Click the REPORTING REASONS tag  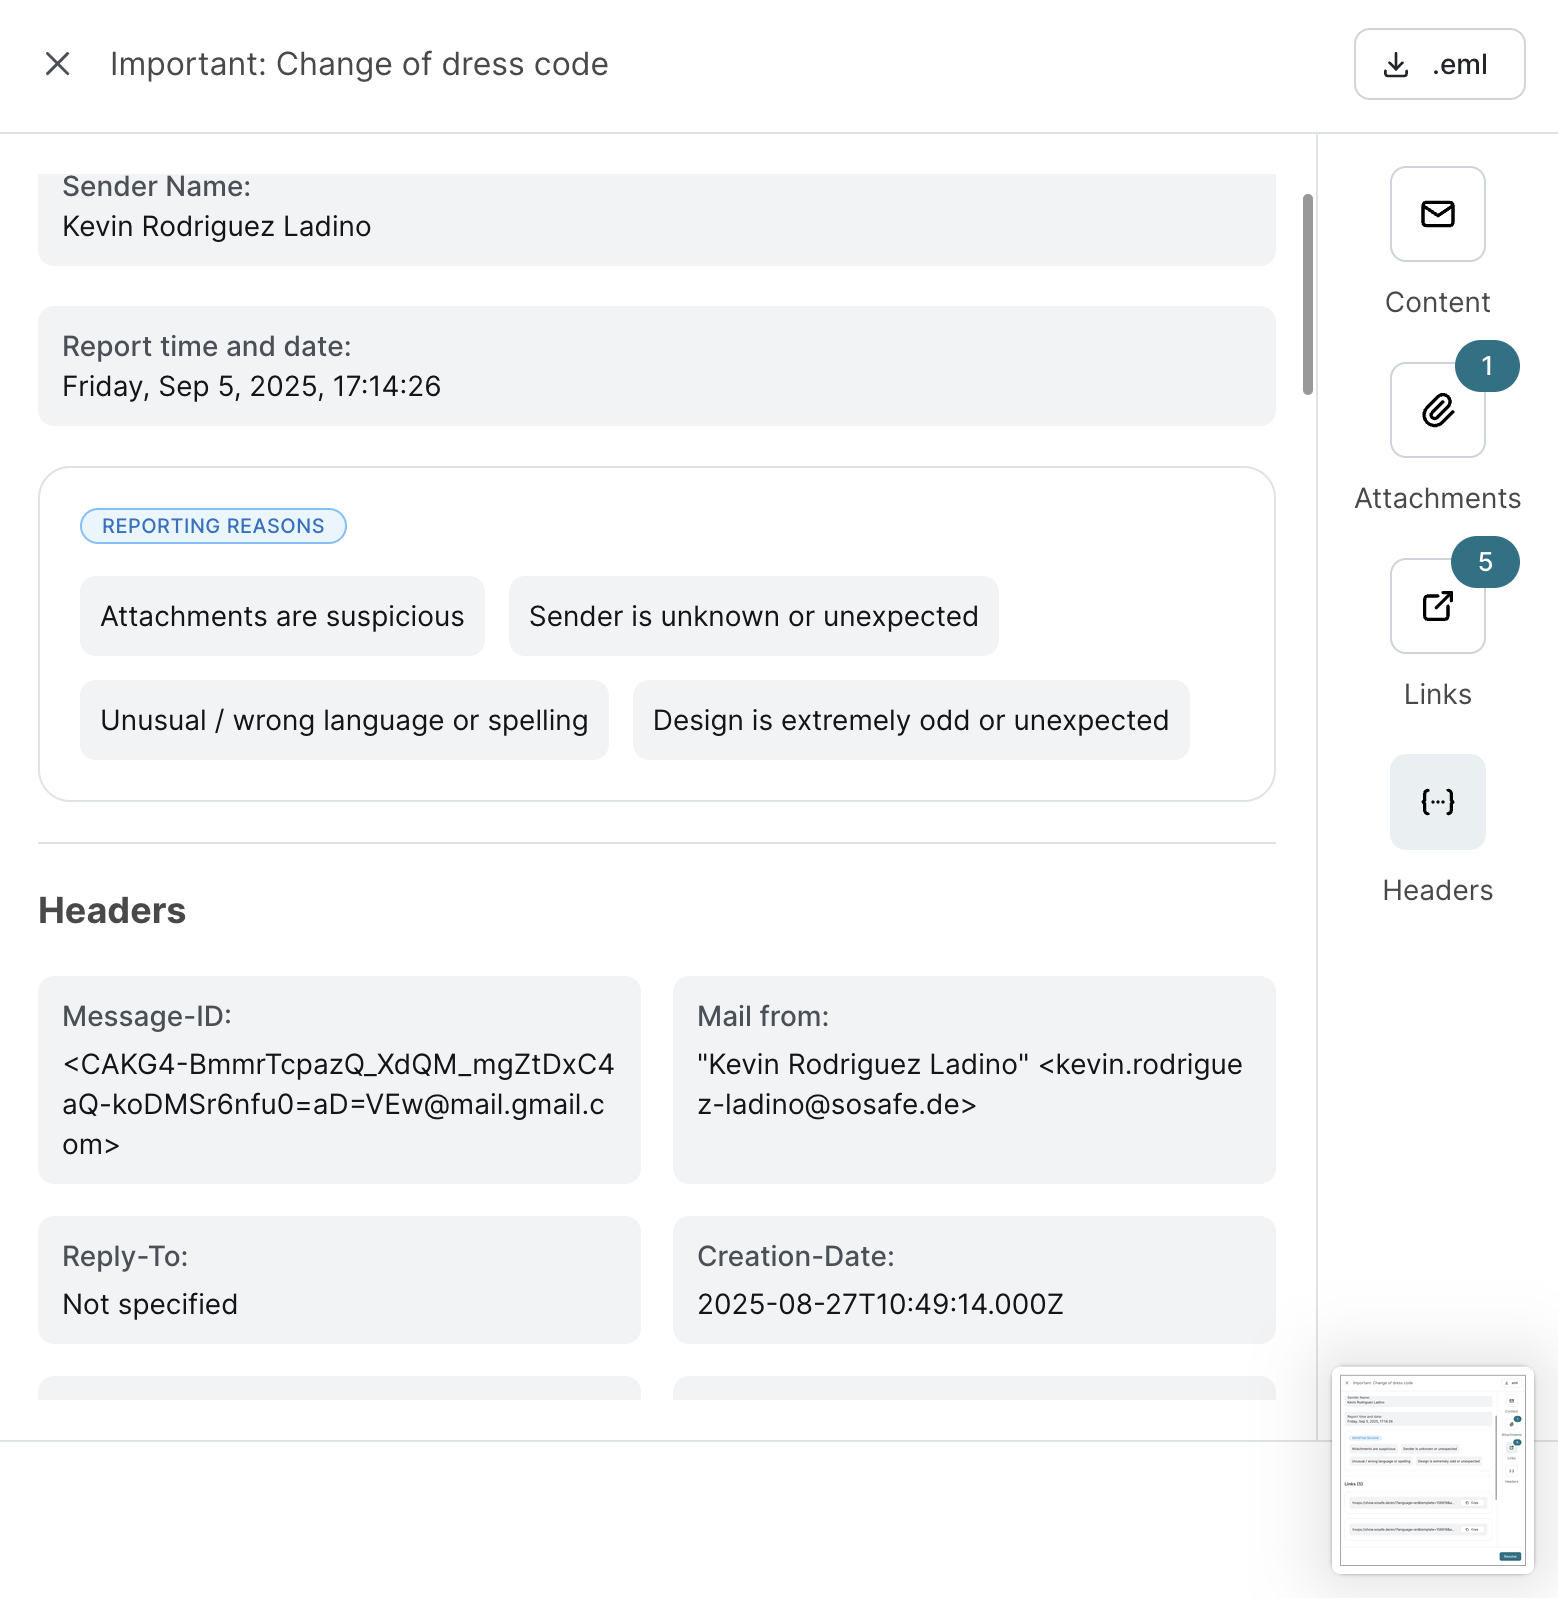[213, 526]
